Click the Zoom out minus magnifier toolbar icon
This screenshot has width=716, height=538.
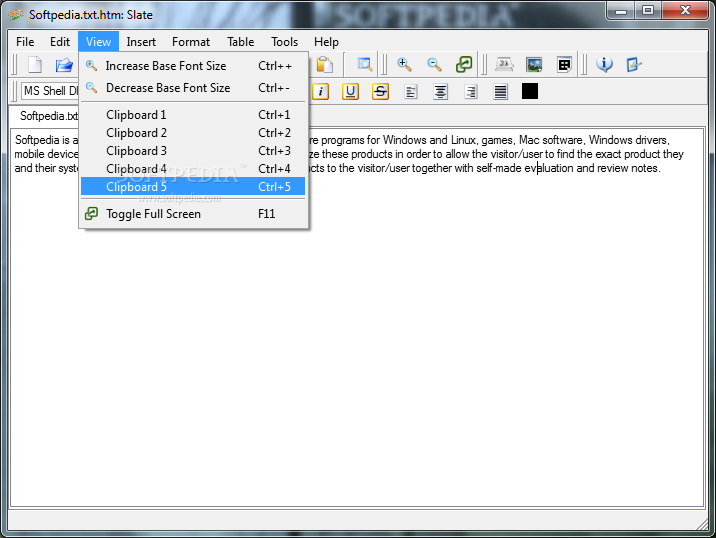[x=434, y=65]
